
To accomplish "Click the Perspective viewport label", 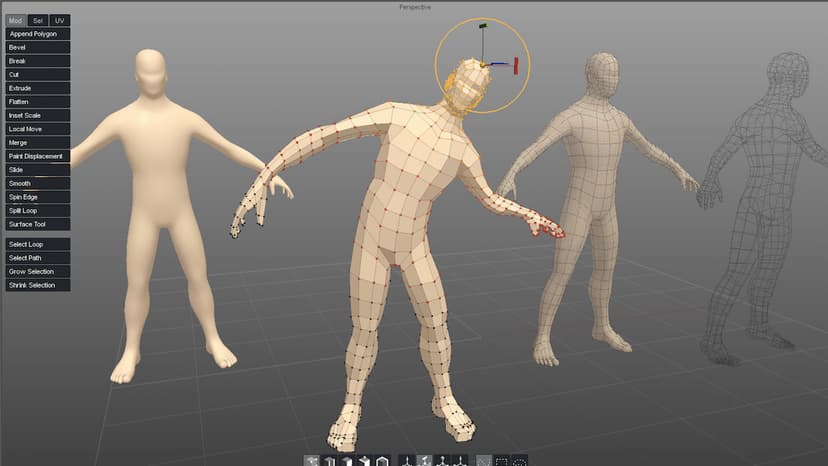I will pos(415,7).
